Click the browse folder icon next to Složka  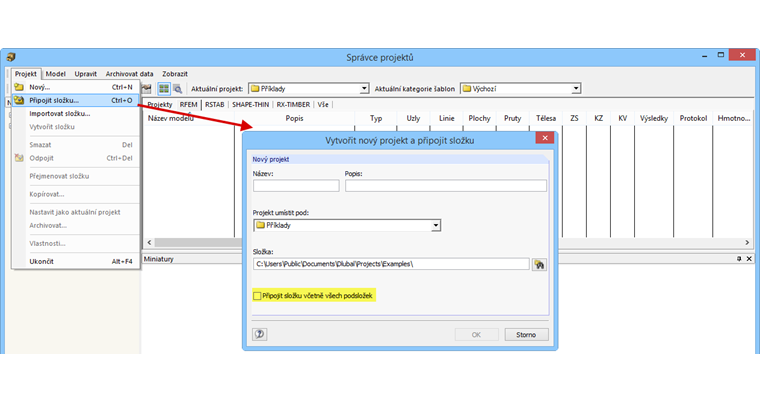pos(539,264)
